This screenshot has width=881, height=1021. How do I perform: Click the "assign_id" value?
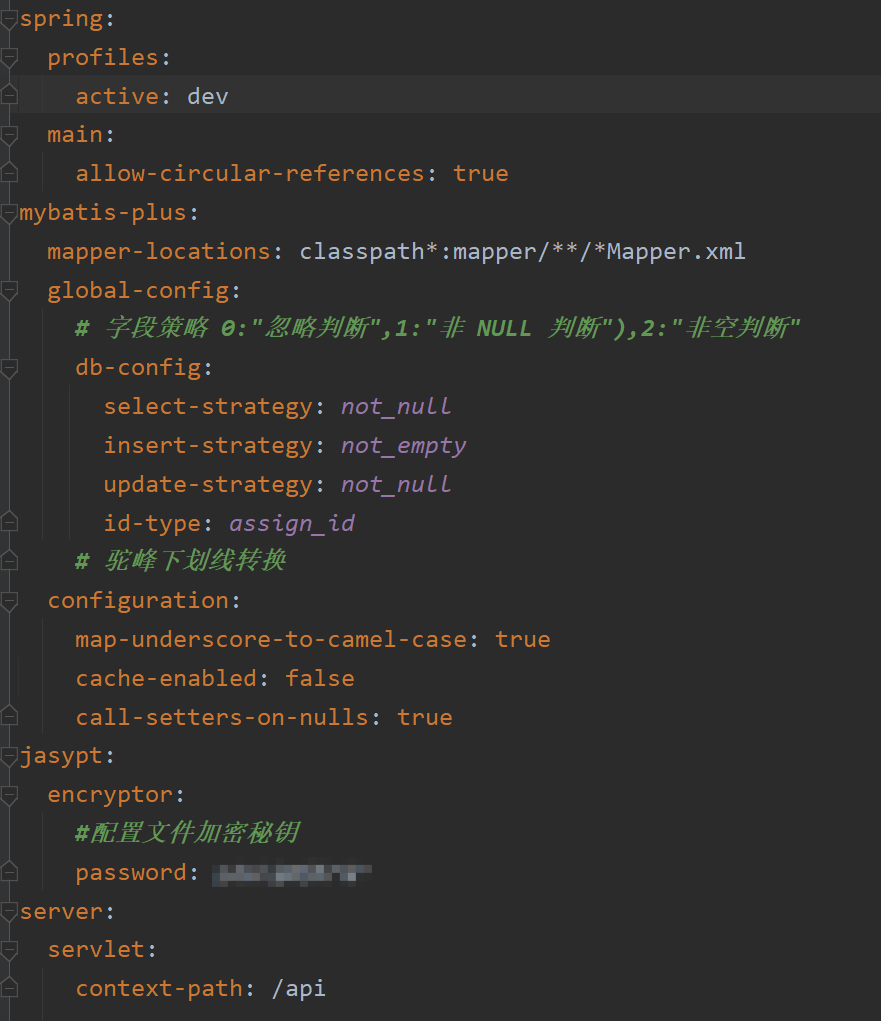[x=292, y=524]
